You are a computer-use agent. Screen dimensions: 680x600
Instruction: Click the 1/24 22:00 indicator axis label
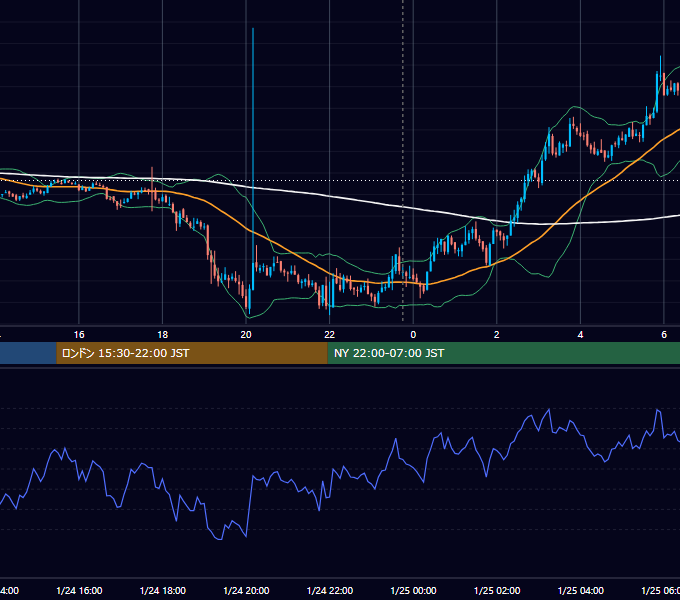pyautogui.click(x=330, y=591)
